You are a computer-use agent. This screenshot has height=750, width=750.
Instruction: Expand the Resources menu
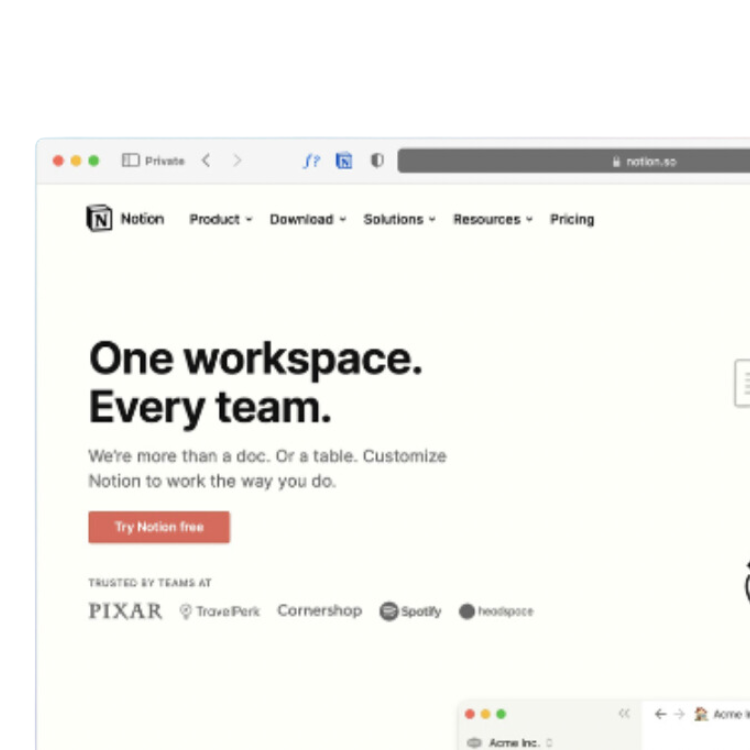(493, 219)
